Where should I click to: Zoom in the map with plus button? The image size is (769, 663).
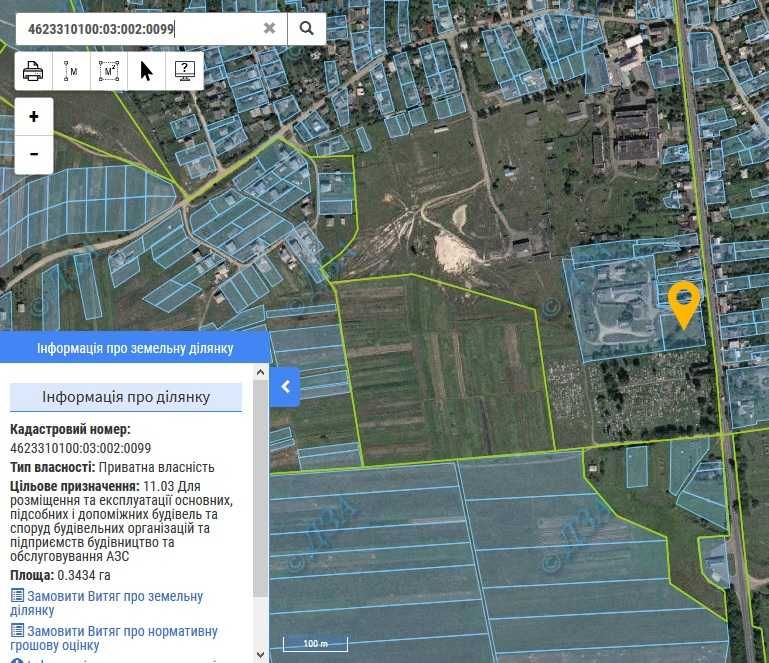pyautogui.click(x=34, y=117)
